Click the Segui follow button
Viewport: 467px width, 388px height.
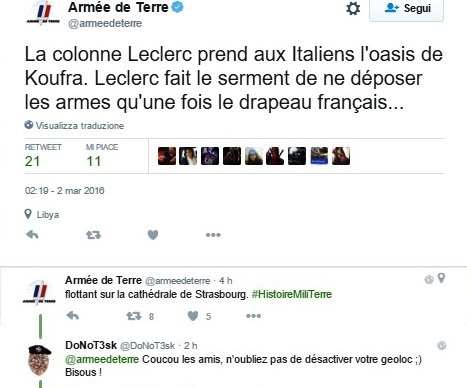coord(406,9)
